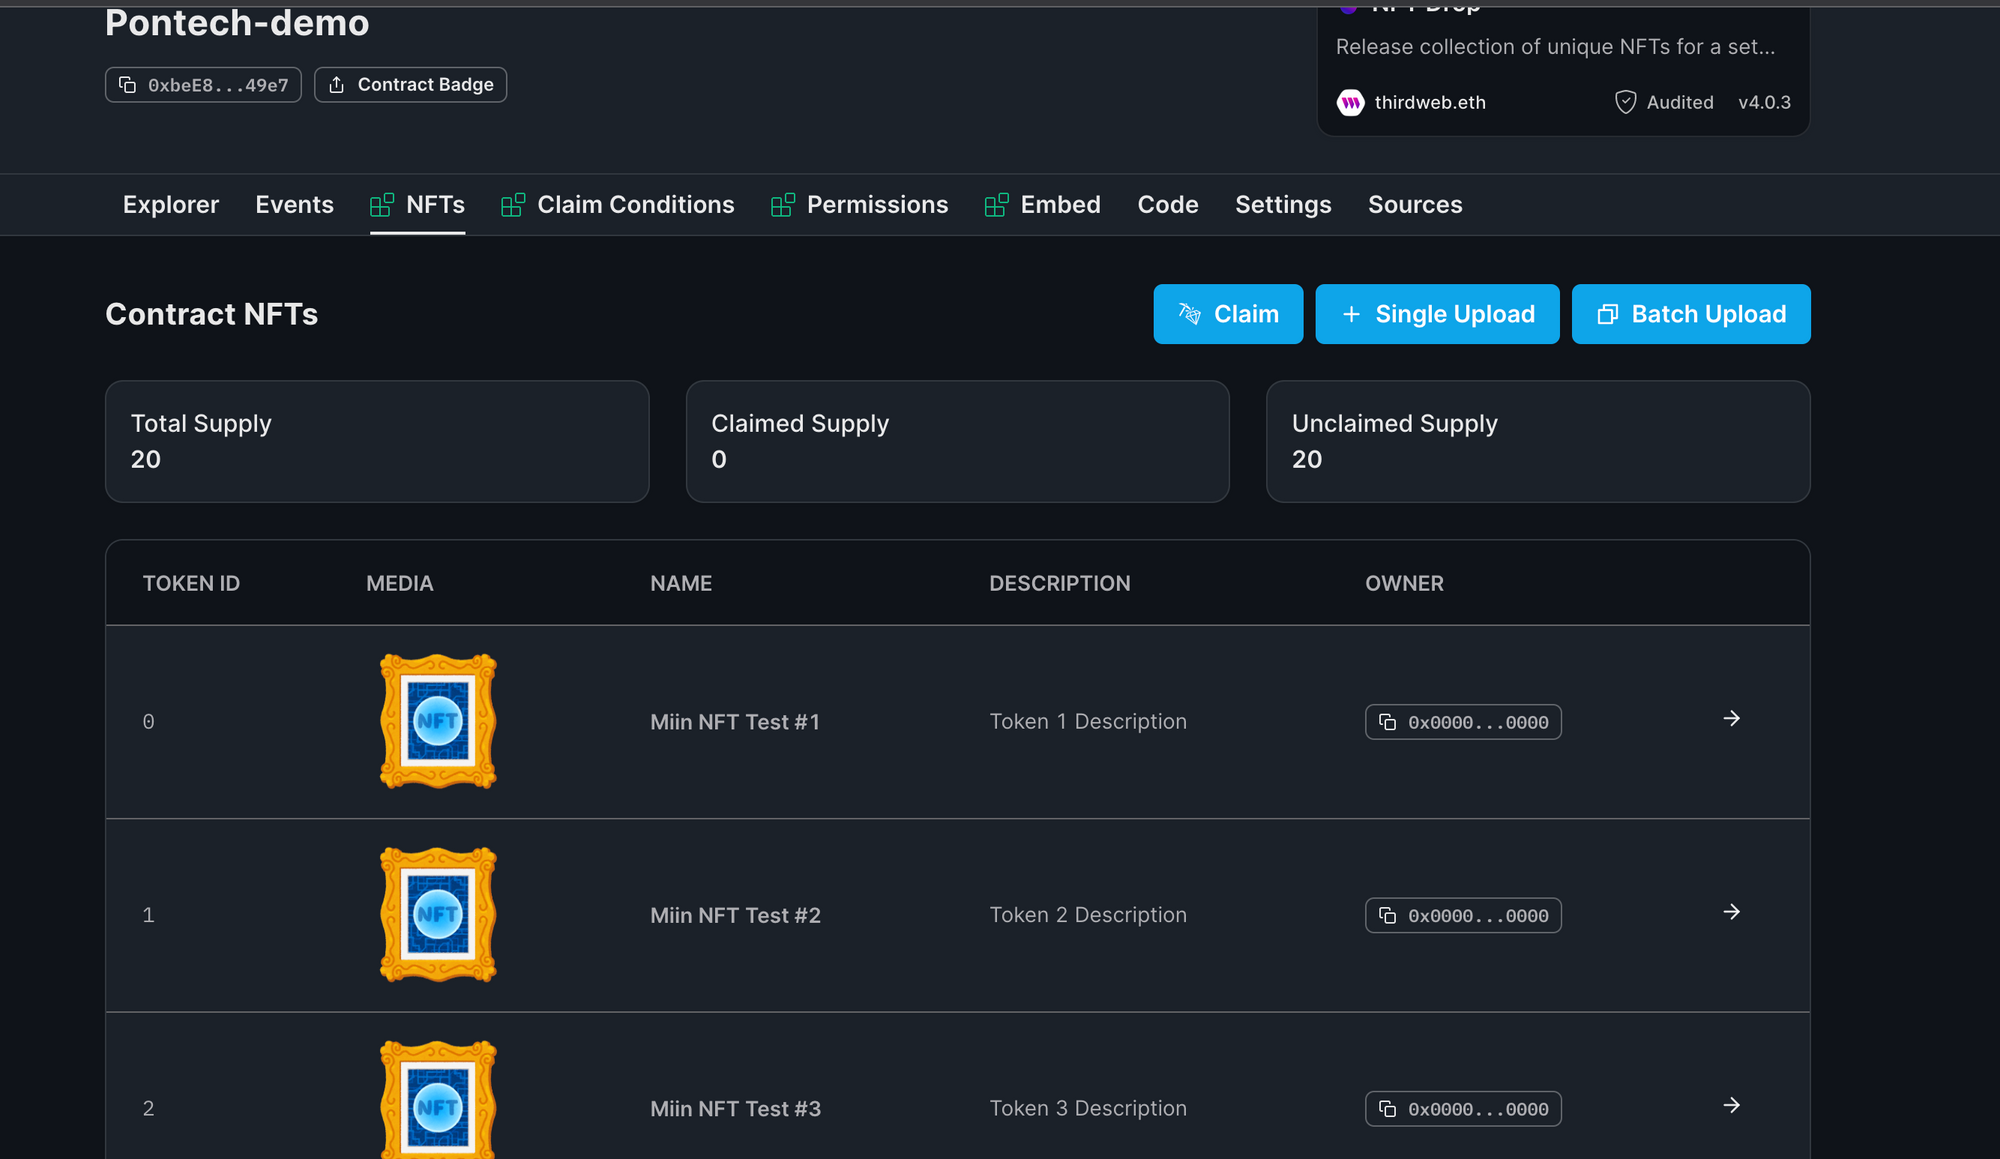
Task: Click the Batch Upload button
Action: click(1691, 314)
